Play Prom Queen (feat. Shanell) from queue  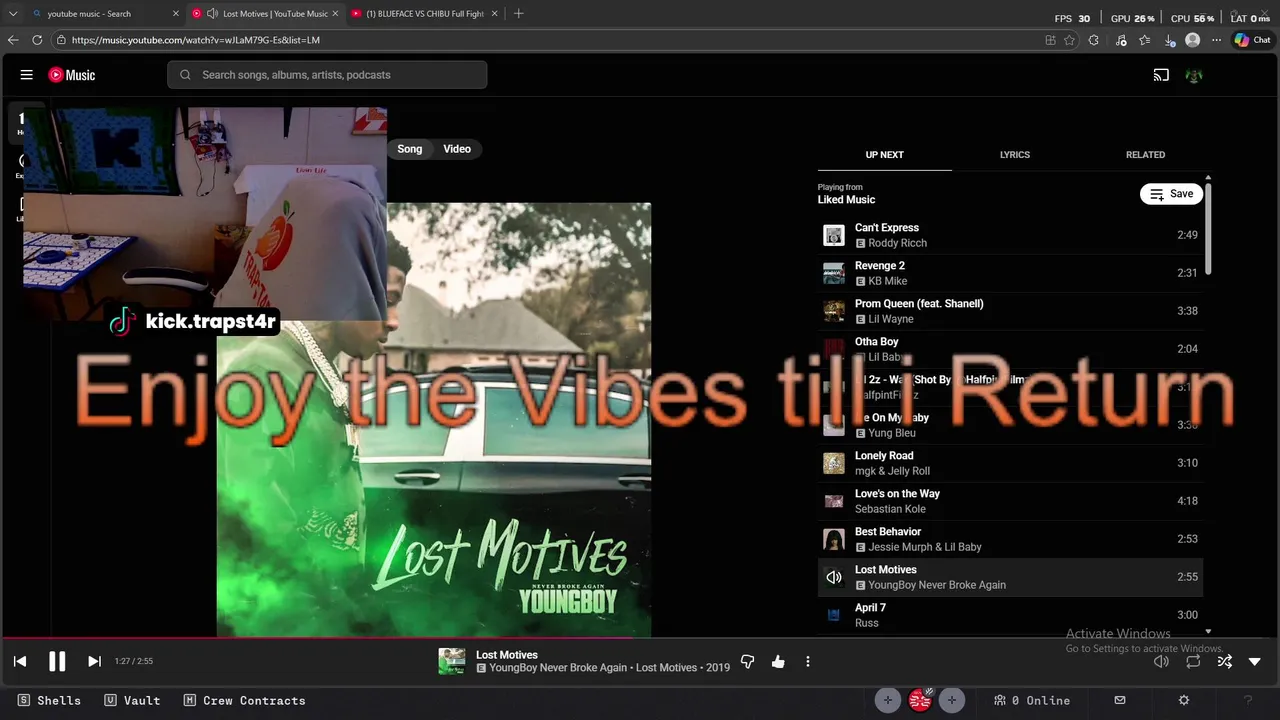1010,311
